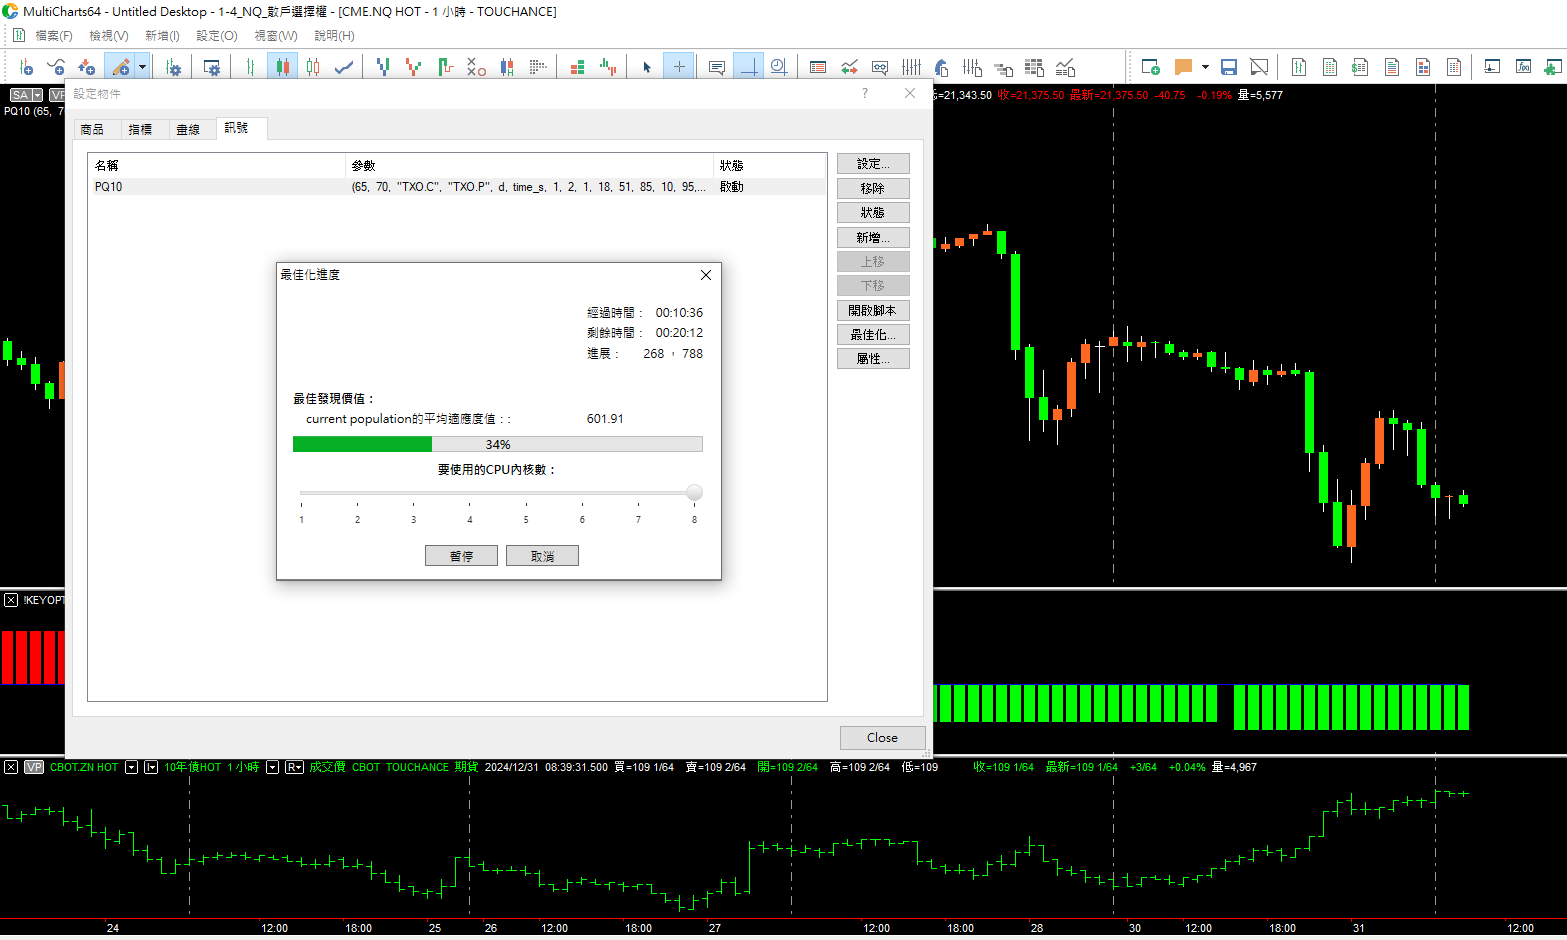Toggle the VP button on CBOT.ZN chart
This screenshot has height=940, width=1567.
click(34, 767)
